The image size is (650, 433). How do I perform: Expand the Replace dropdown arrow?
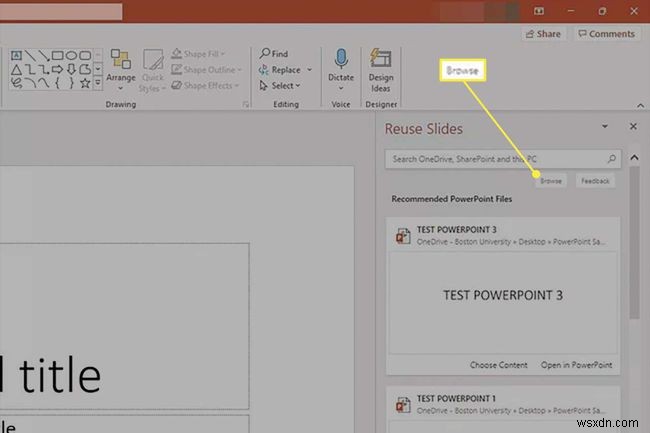pyautogui.click(x=309, y=70)
